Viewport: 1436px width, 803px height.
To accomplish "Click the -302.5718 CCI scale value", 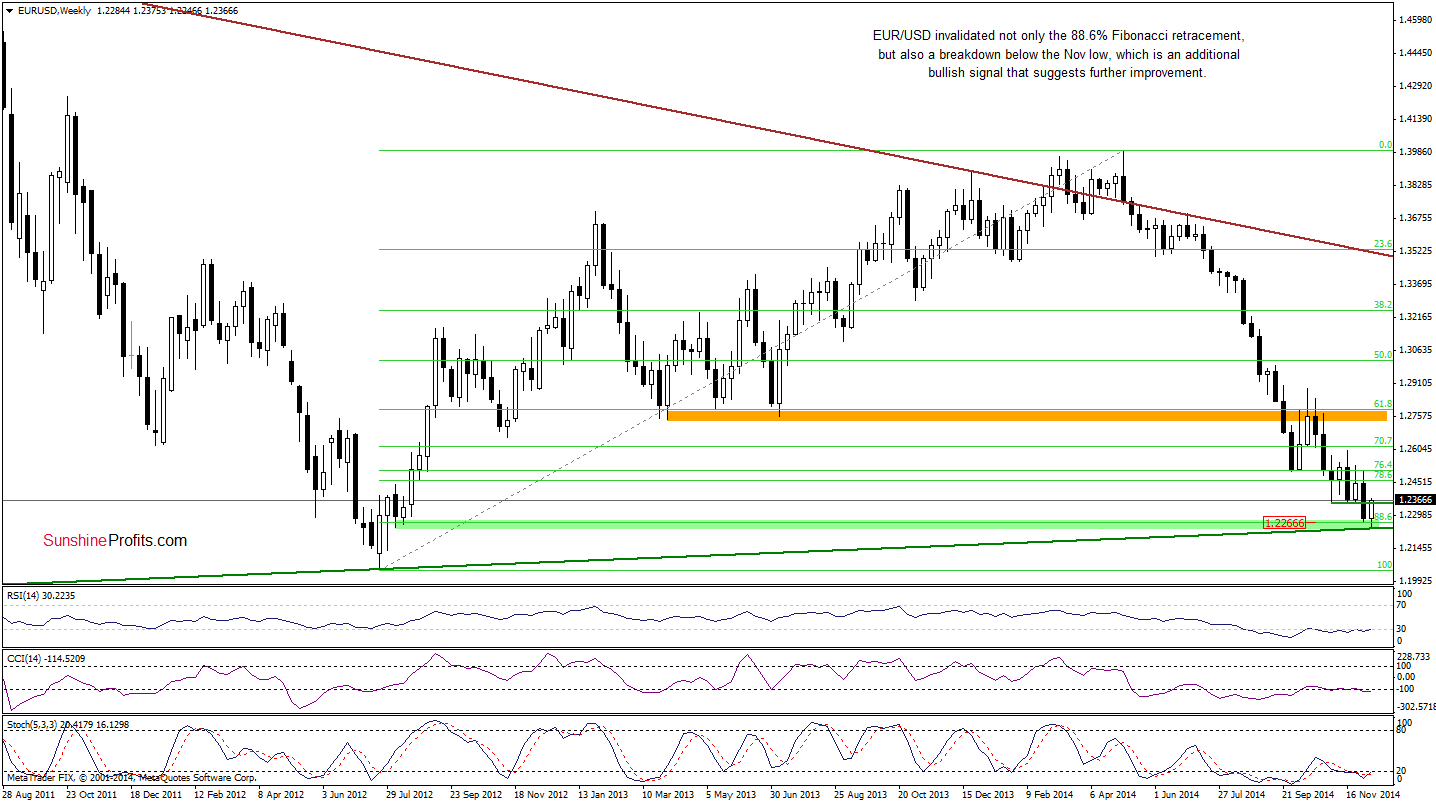I will pos(1416,706).
